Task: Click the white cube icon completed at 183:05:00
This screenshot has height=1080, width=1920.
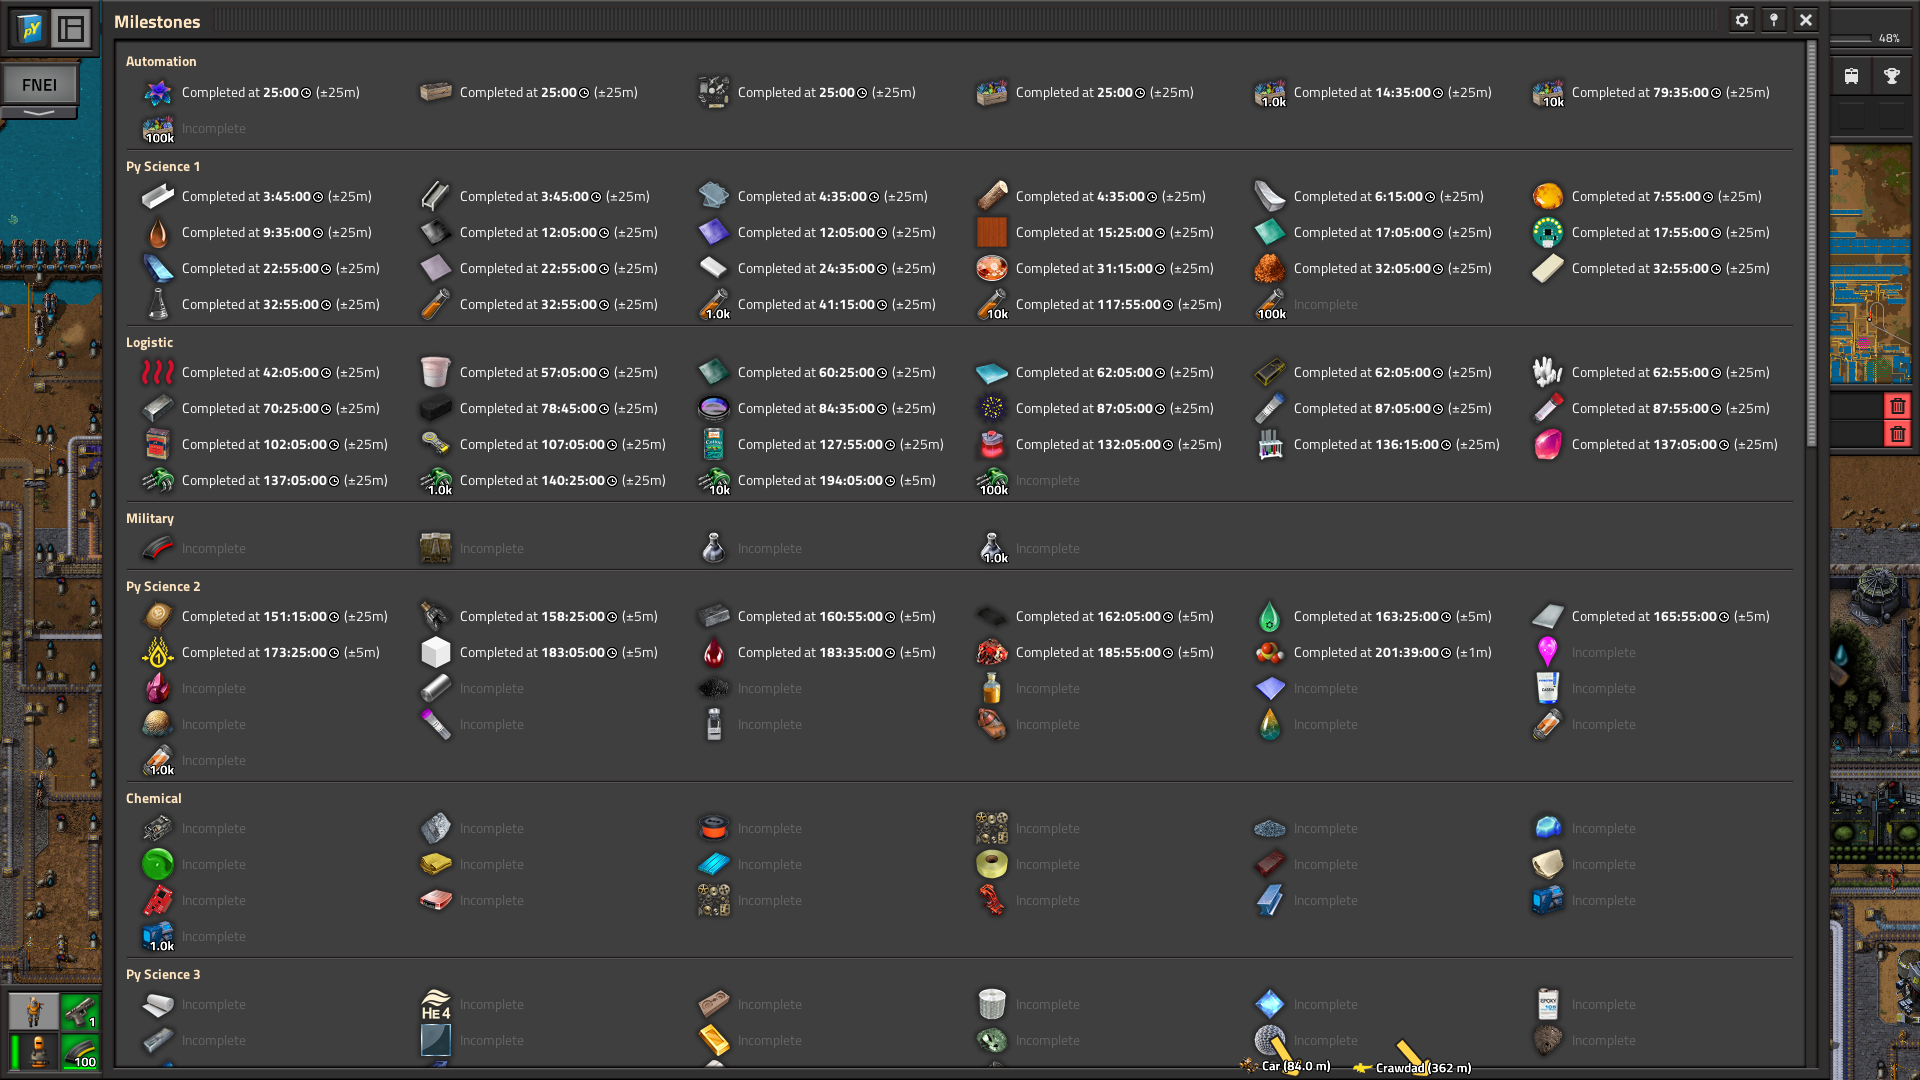Action: click(436, 653)
